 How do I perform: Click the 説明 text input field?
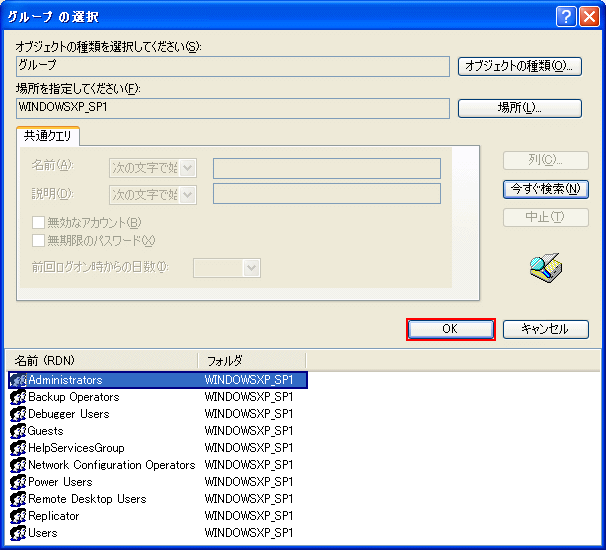pyautogui.click(x=327, y=193)
